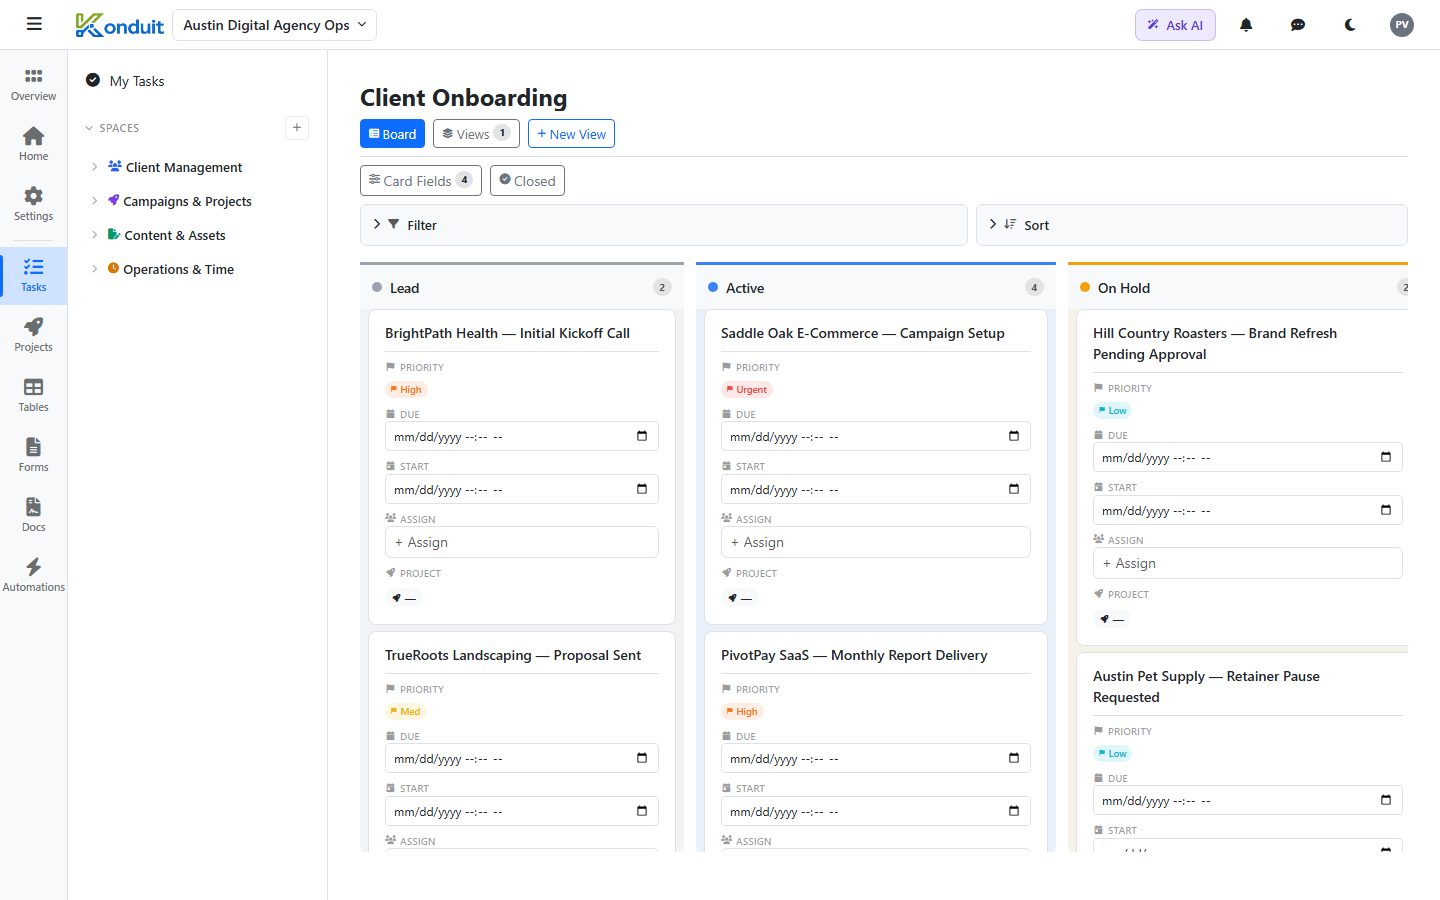
Task: Open Card Fields options
Action: [x=421, y=181]
